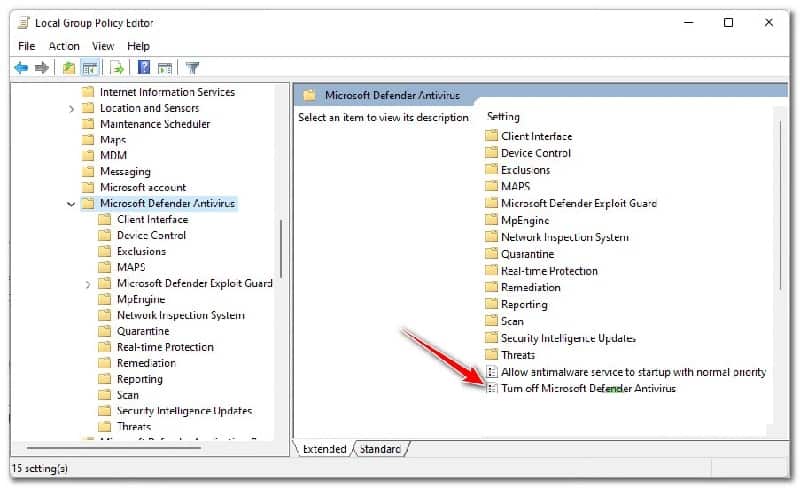
Task: Click Exclusions folder icon in settings list
Action: pos(491,169)
